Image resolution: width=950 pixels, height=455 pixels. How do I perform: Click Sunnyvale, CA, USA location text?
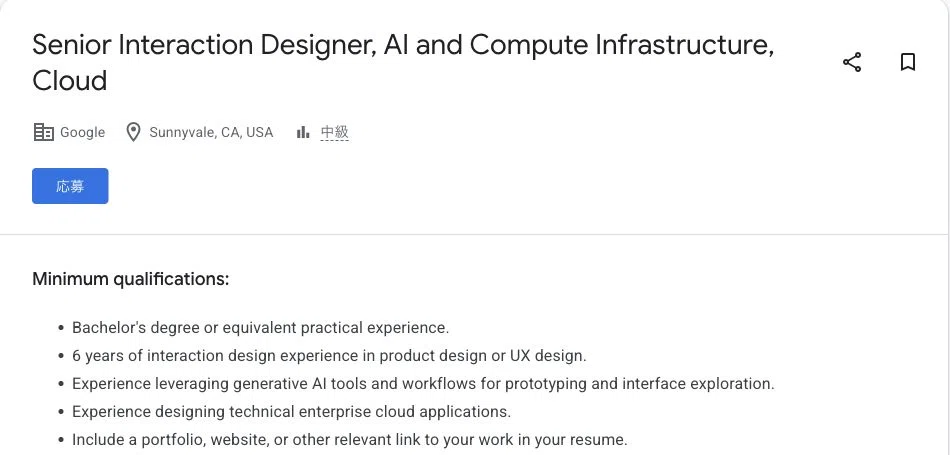click(211, 132)
